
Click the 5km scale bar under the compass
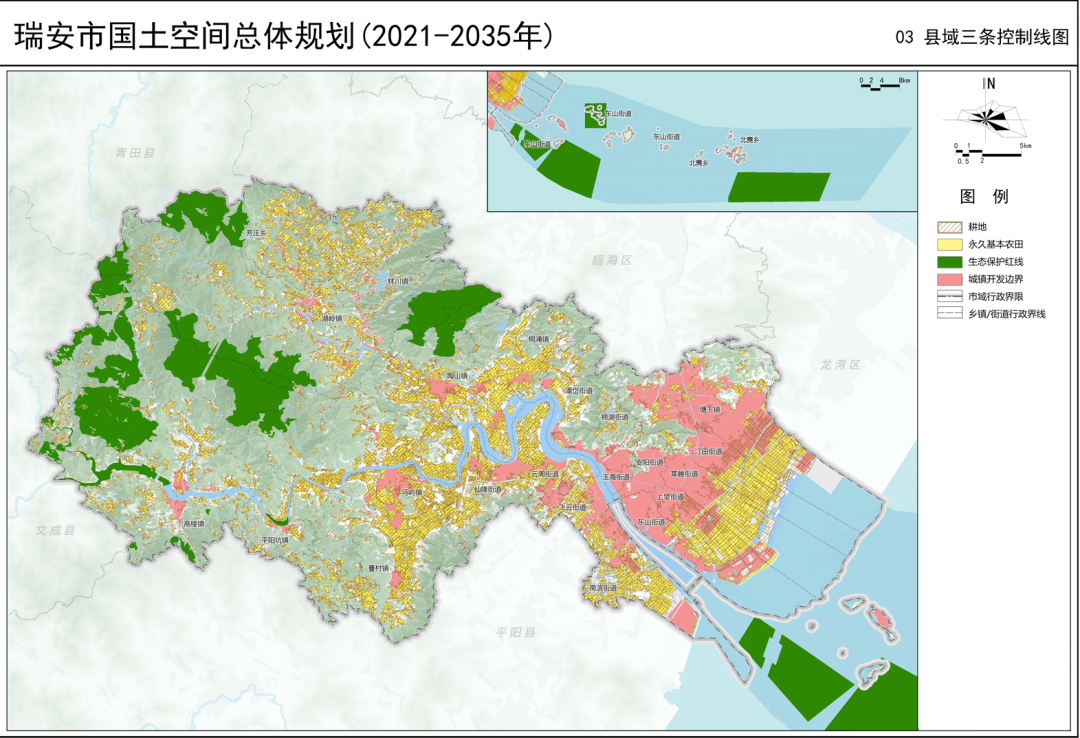pyautogui.click(x=989, y=152)
